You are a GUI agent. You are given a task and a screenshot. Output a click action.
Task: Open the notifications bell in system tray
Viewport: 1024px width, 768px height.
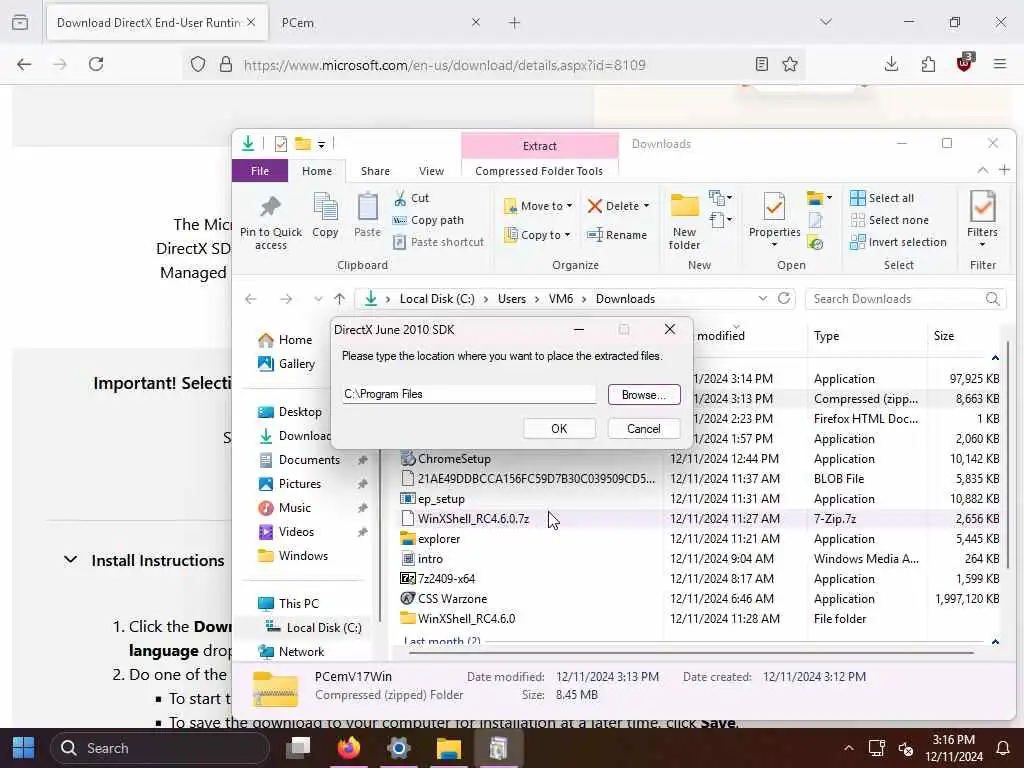pyautogui.click(x=1002, y=748)
